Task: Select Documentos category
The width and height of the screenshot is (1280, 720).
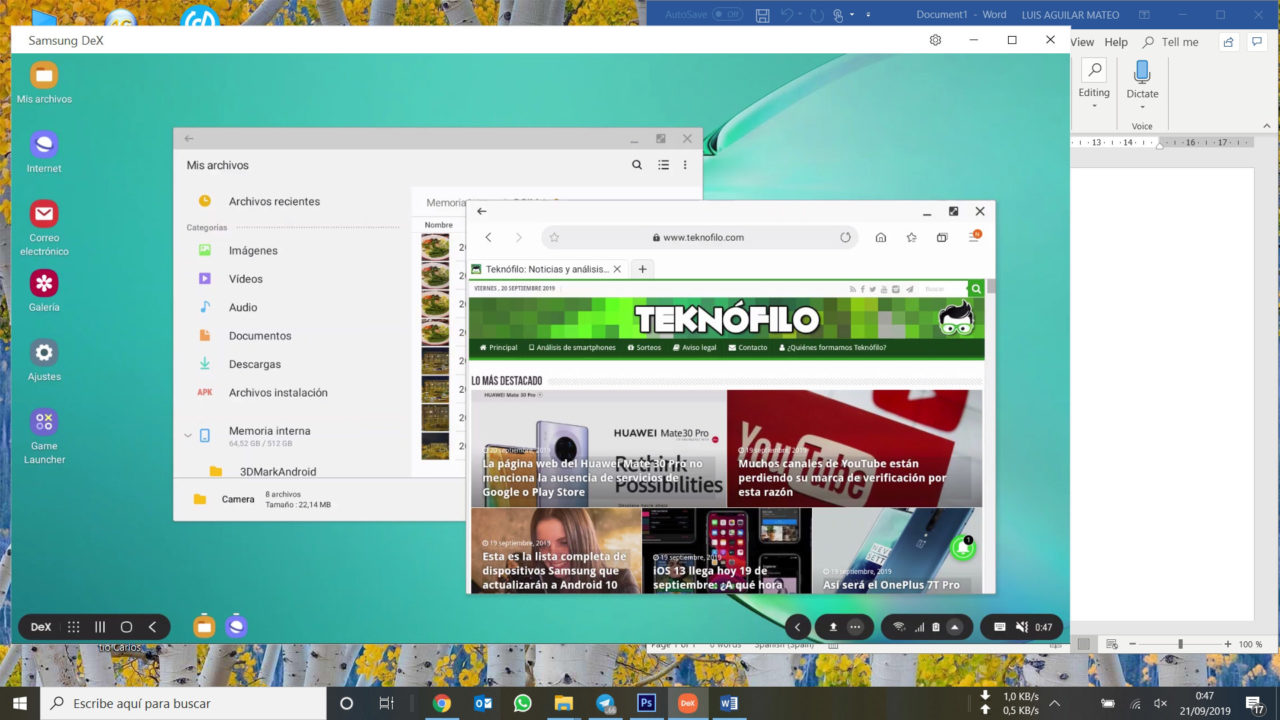Action: [x=260, y=336]
